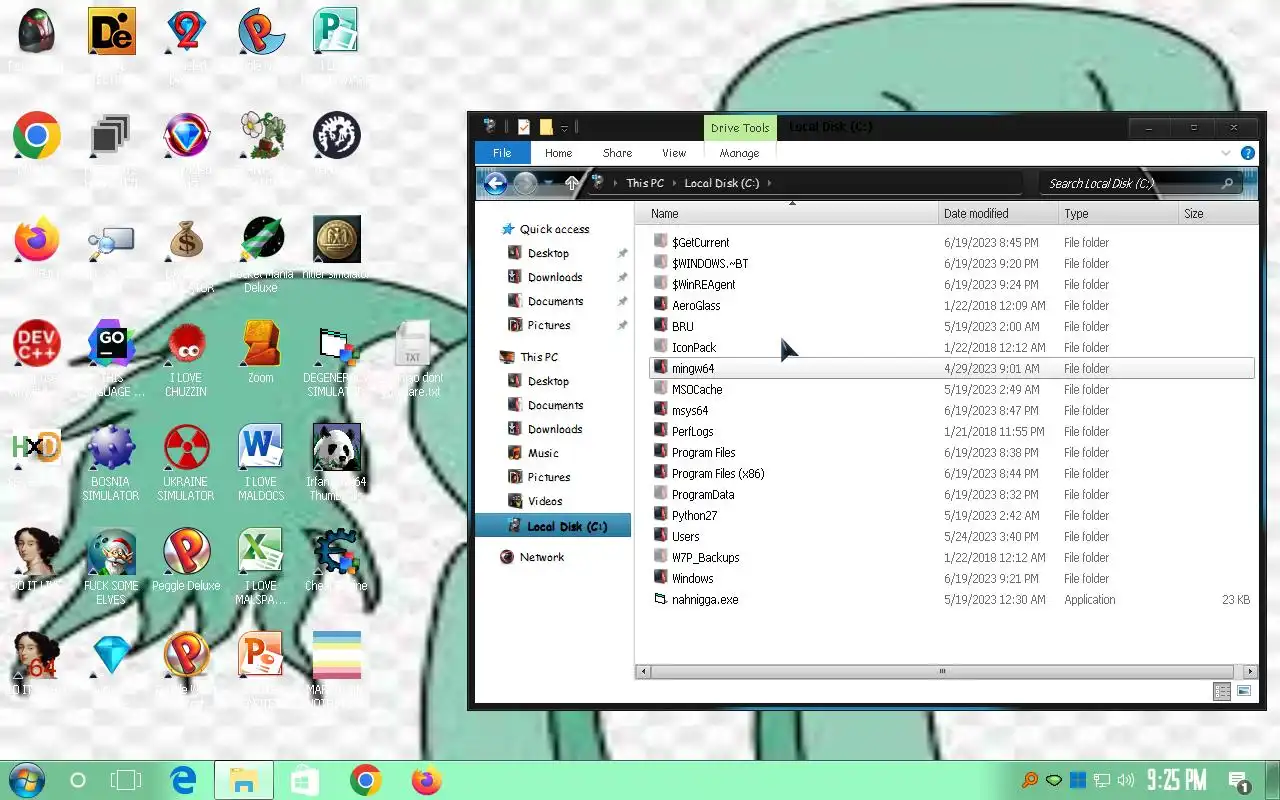
Task: Sort files by Name column header
Action: pyautogui.click(x=789, y=213)
